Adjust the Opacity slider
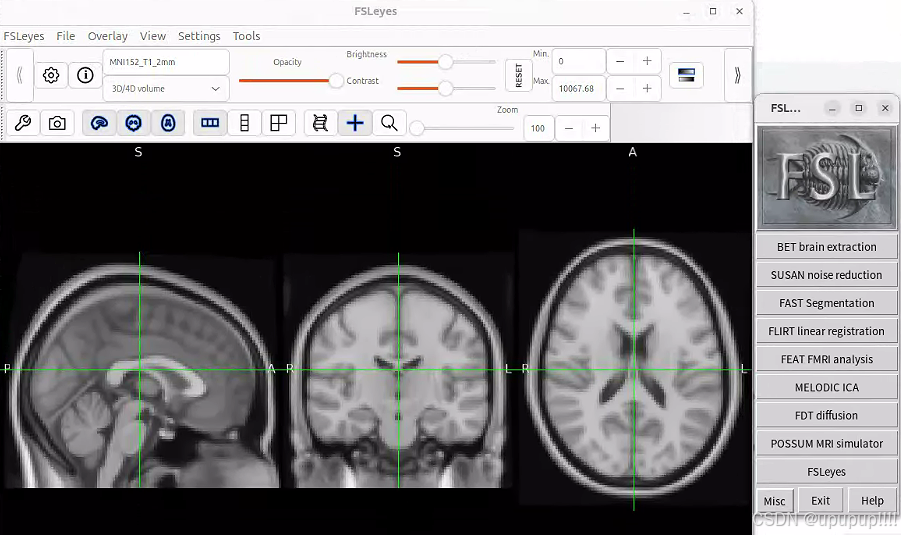The width and height of the screenshot is (901, 535). [291, 81]
